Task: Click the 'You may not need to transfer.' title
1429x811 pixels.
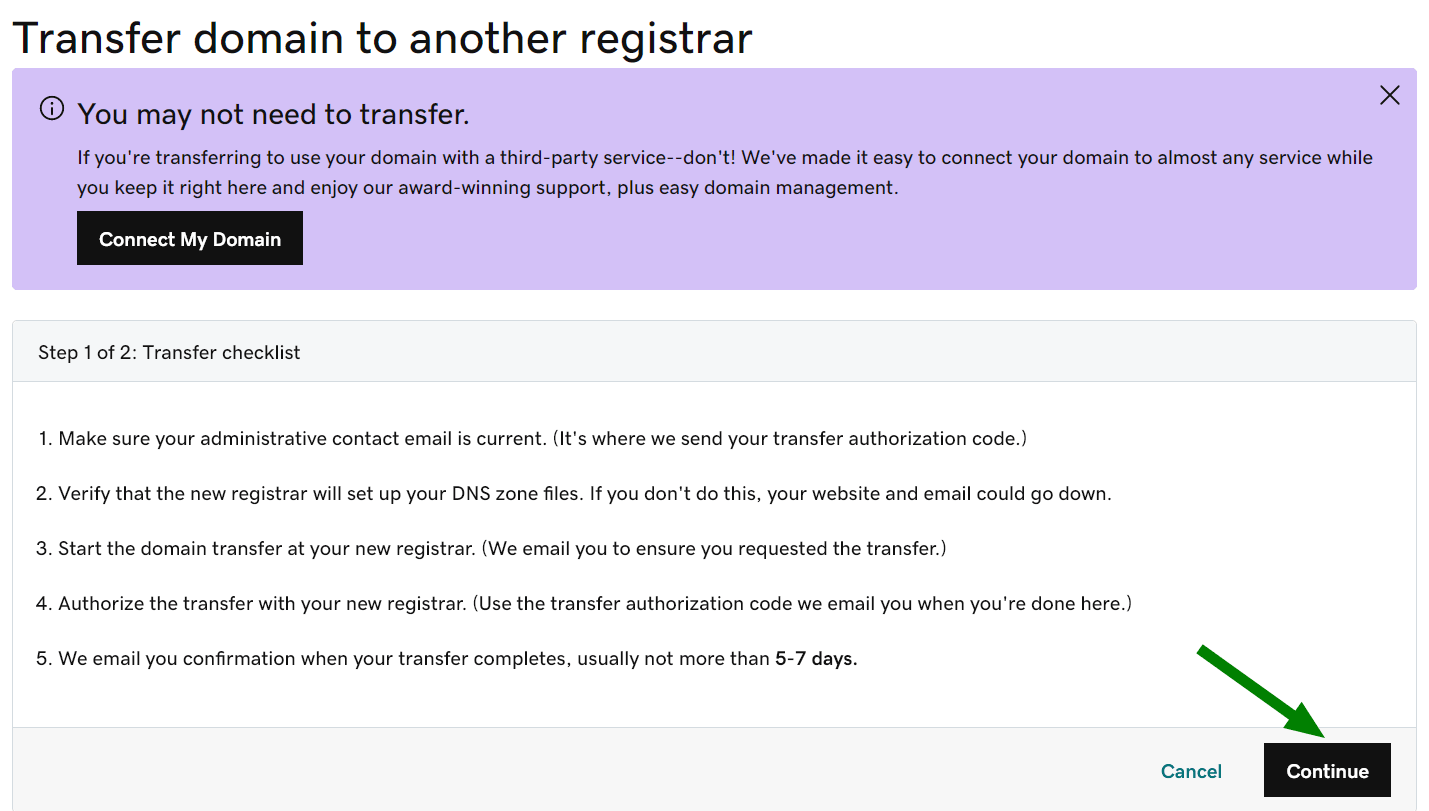Action: [x=273, y=114]
